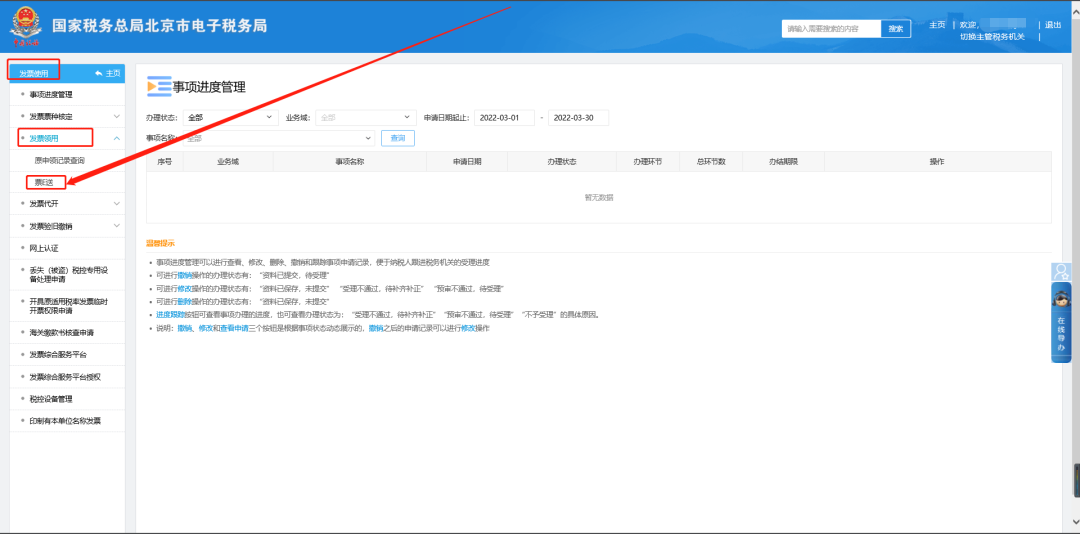Click the page title 国家税务总局北京市电子税务局

tap(160, 26)
